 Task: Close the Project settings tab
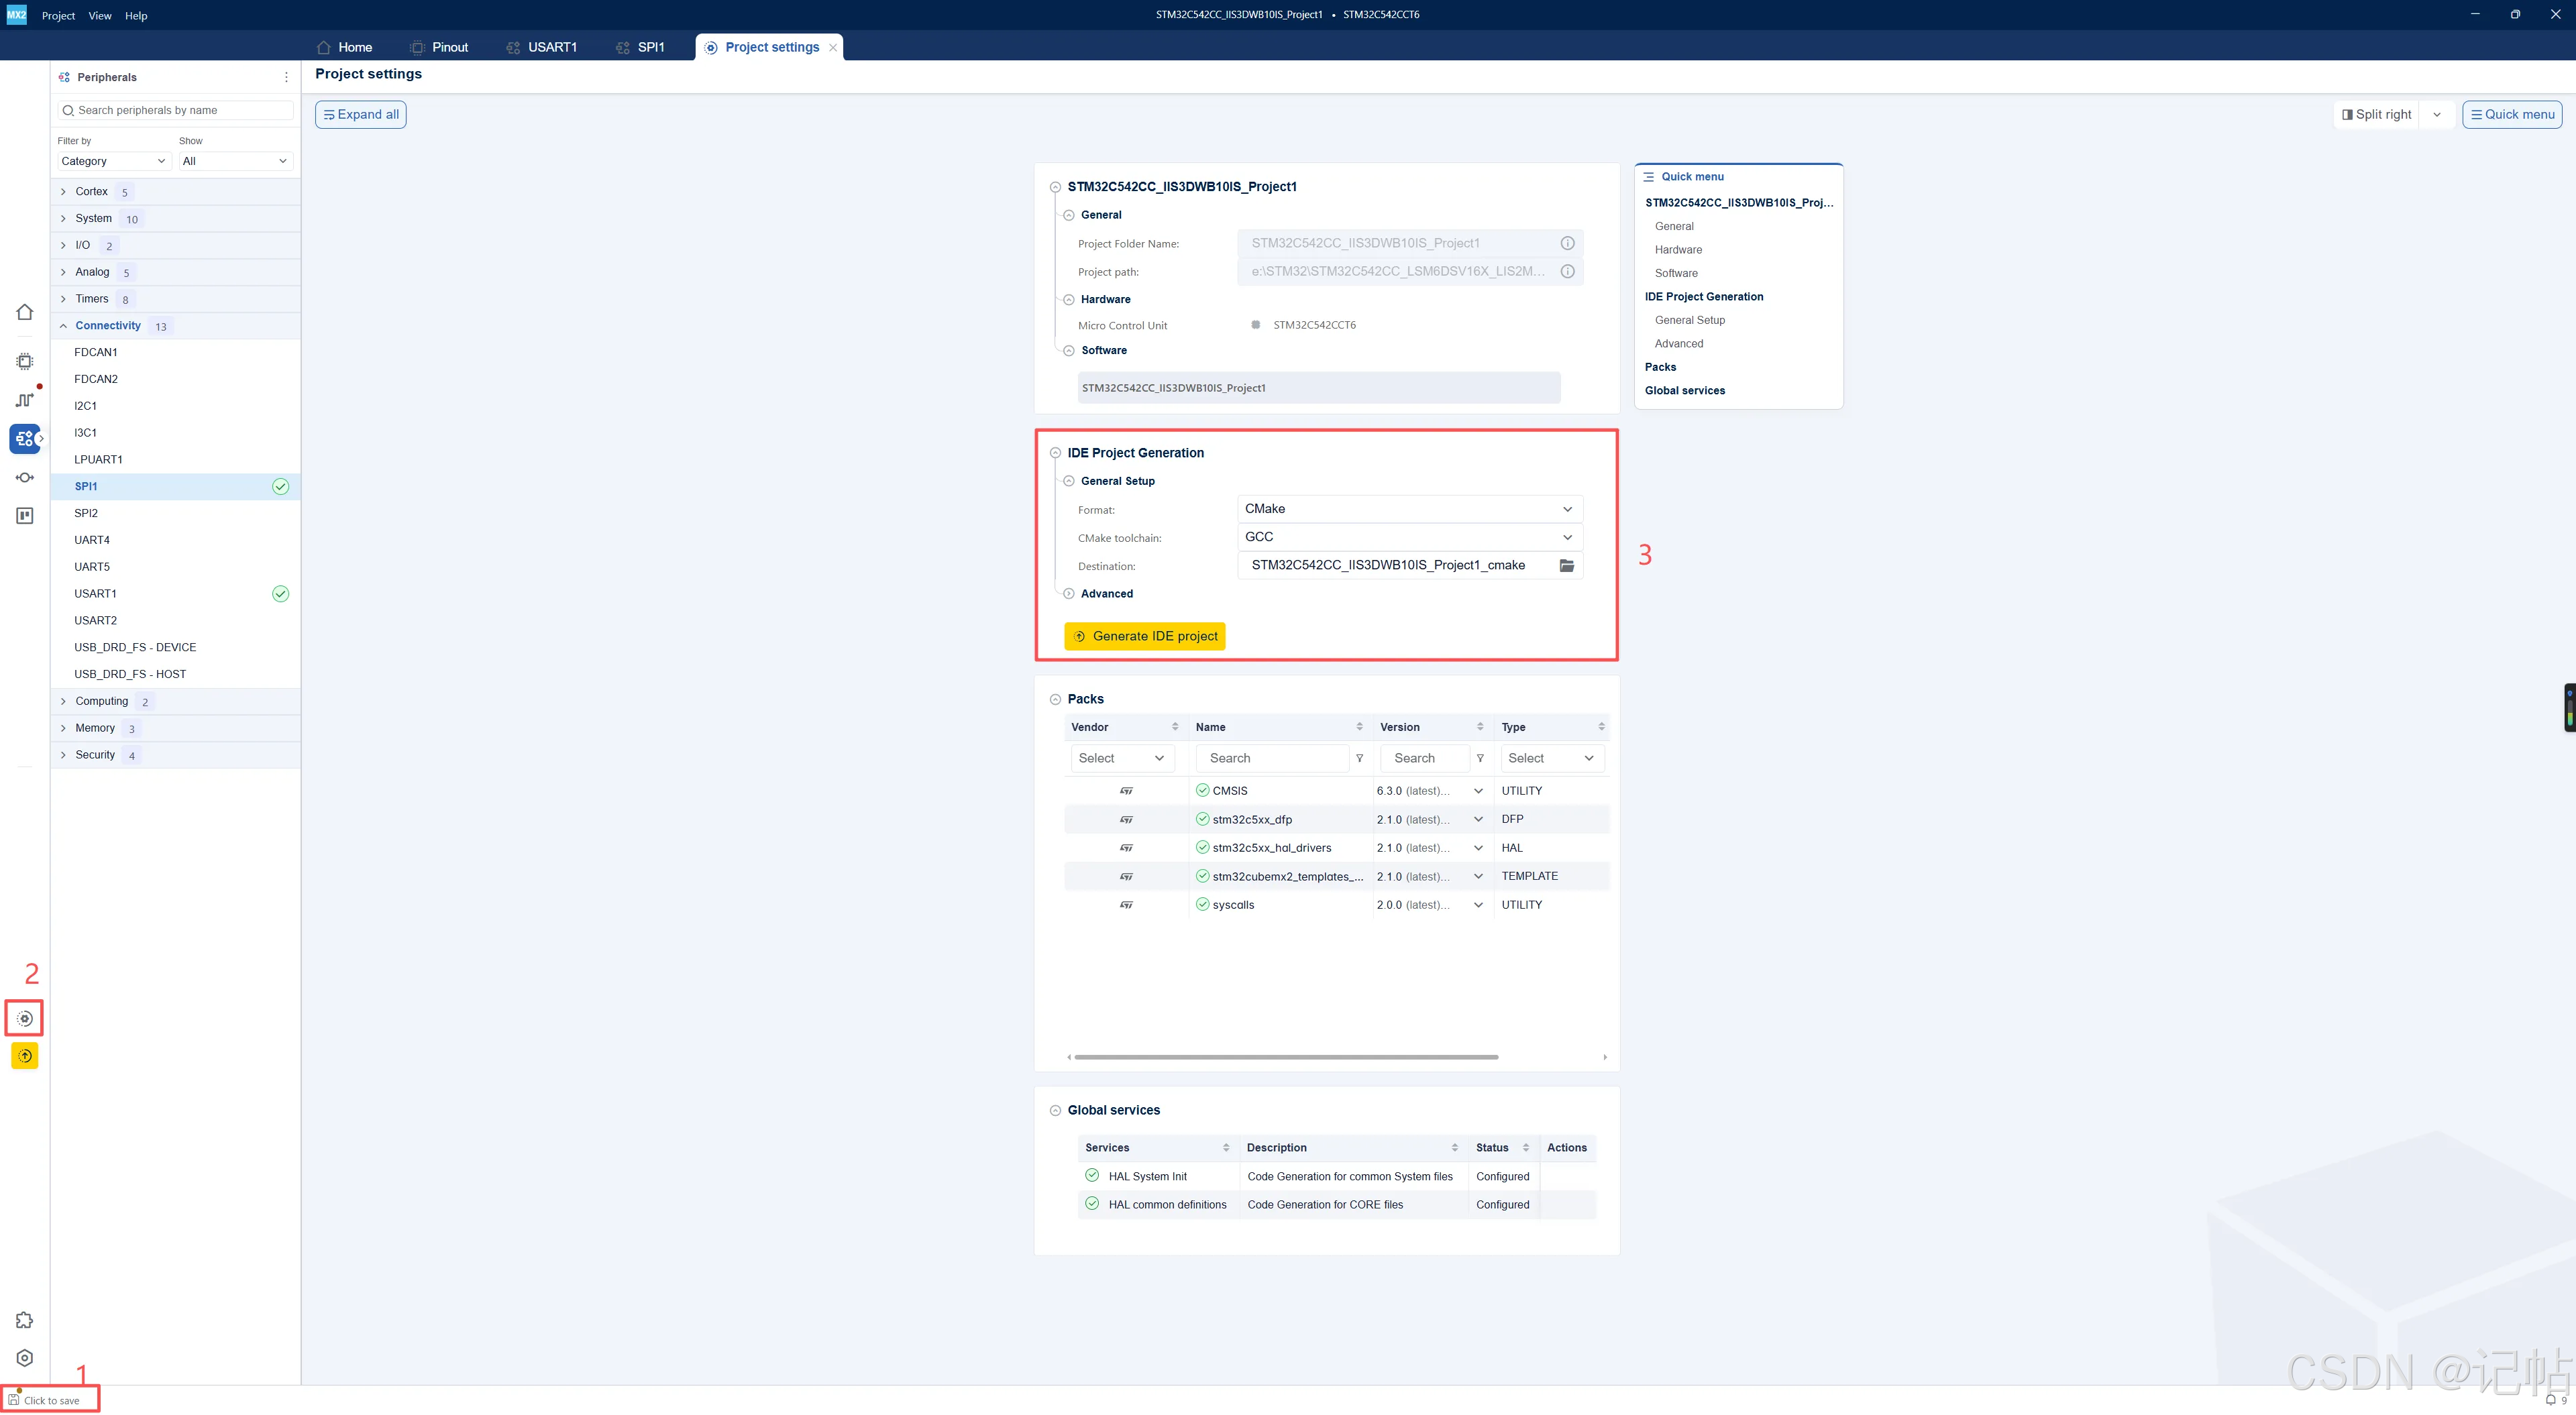tap(833, 47)
